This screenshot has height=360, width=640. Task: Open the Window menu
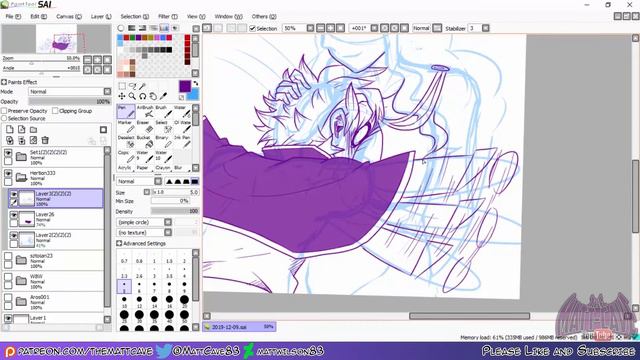pyautogui.click(x=228, y=16)
